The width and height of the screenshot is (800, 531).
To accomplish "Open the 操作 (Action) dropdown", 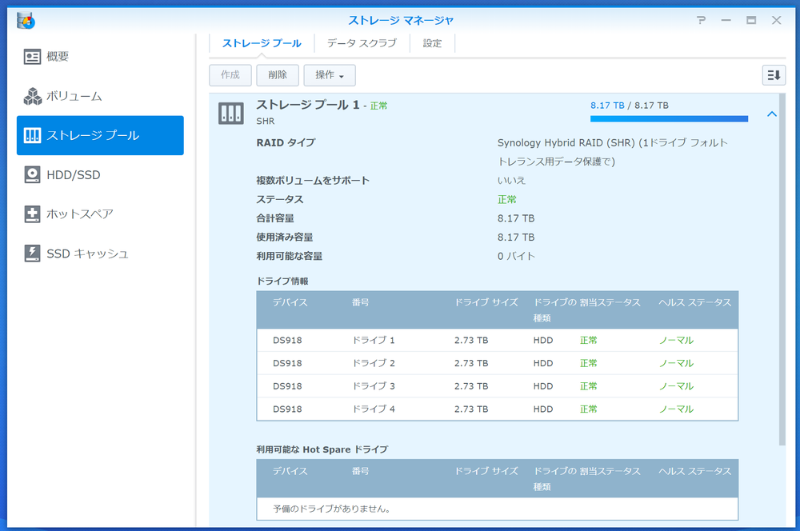I will click(329, 75).
